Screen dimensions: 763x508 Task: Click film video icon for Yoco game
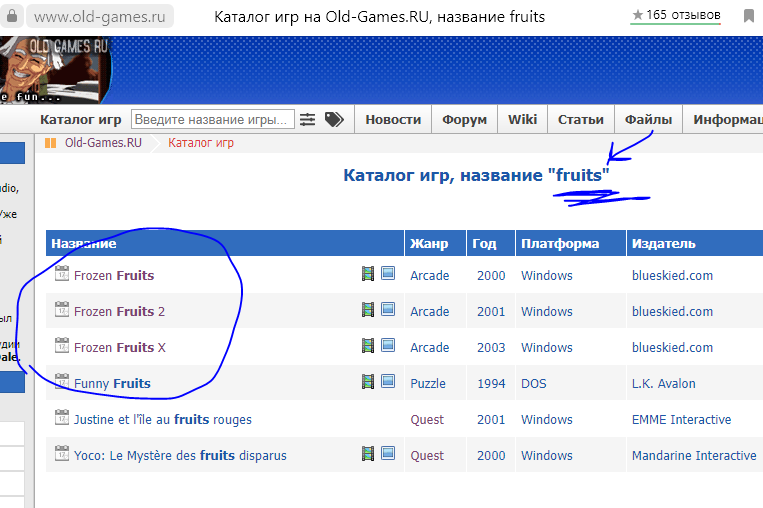point(368,454)
